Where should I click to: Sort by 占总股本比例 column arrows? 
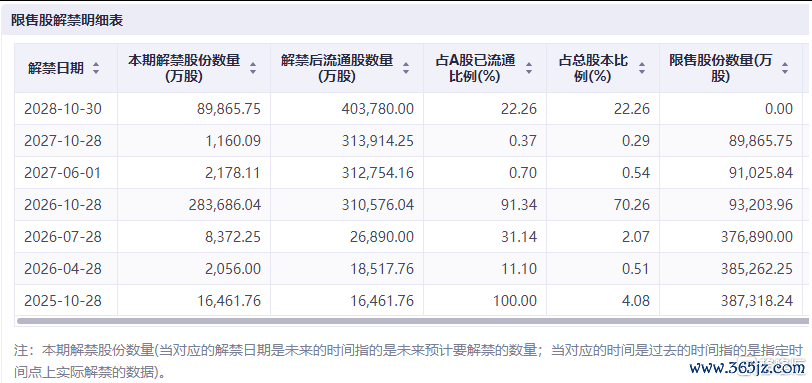coord(642,68)
